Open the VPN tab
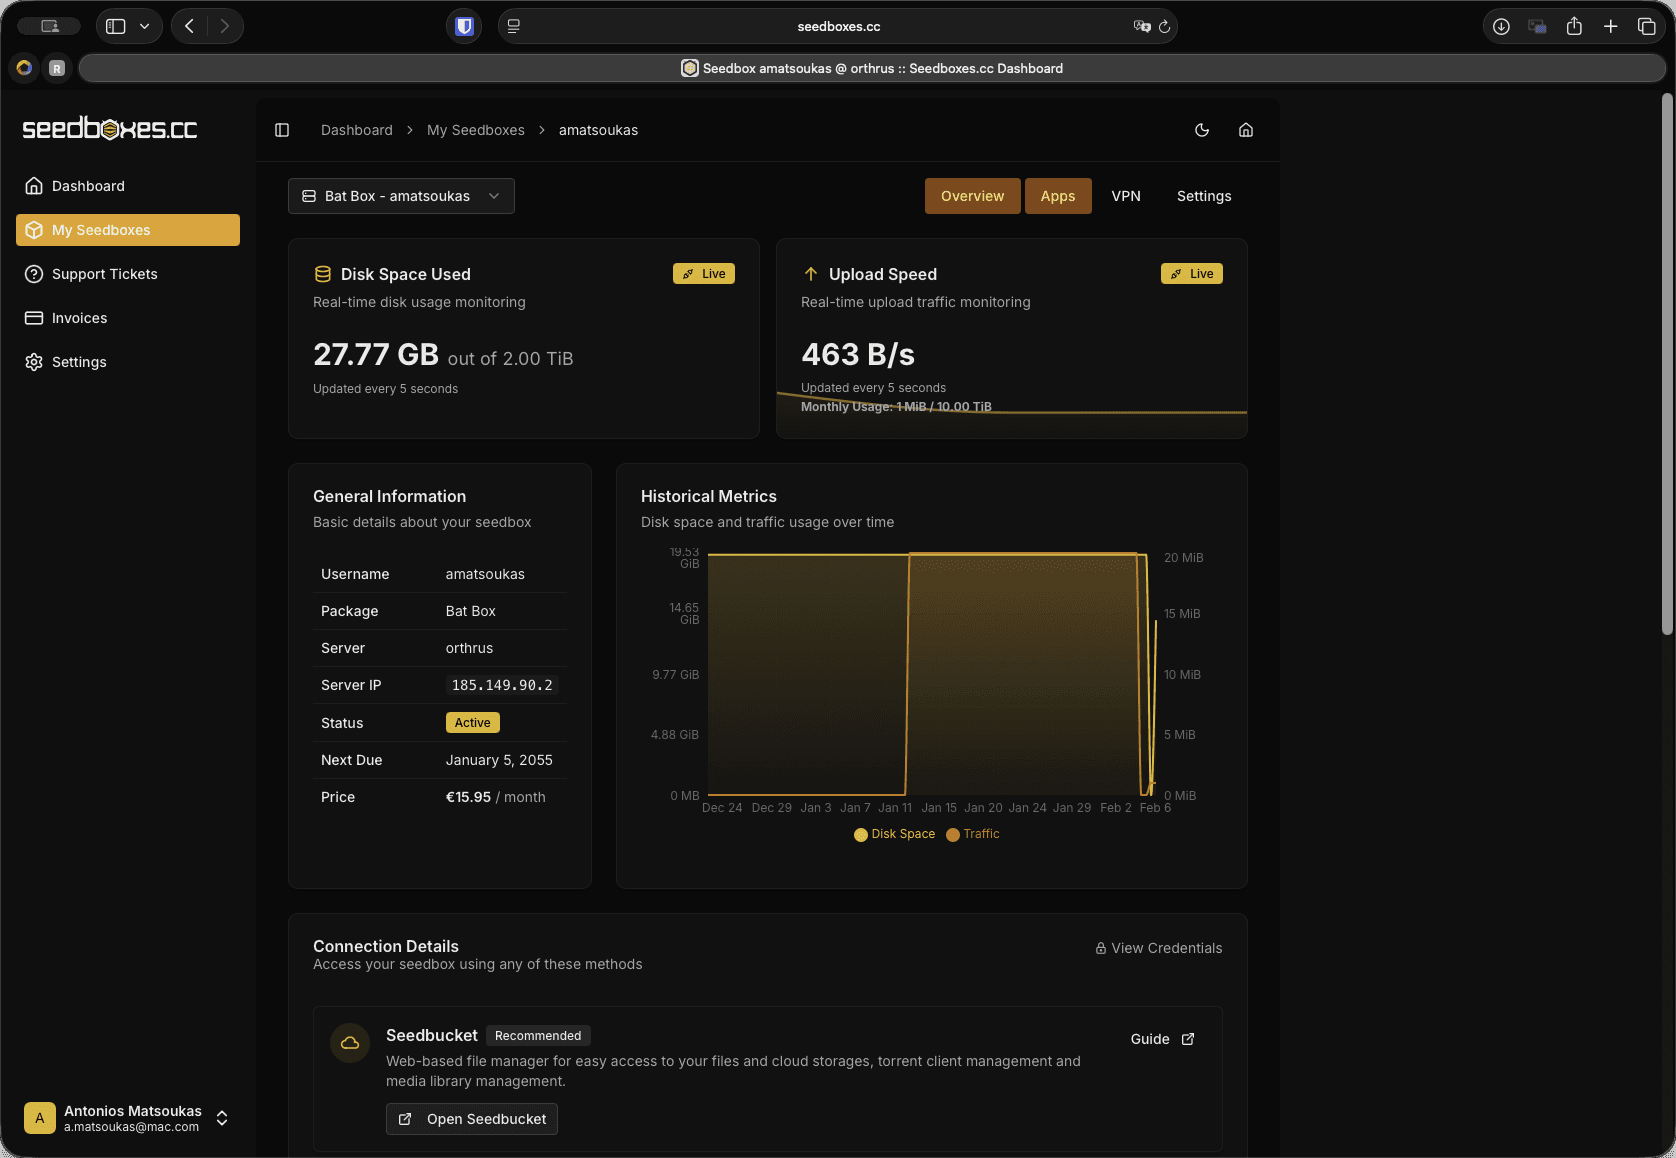This screenshot has width=1676, height=1158. pyautogui.click(x=1126, y=196)
